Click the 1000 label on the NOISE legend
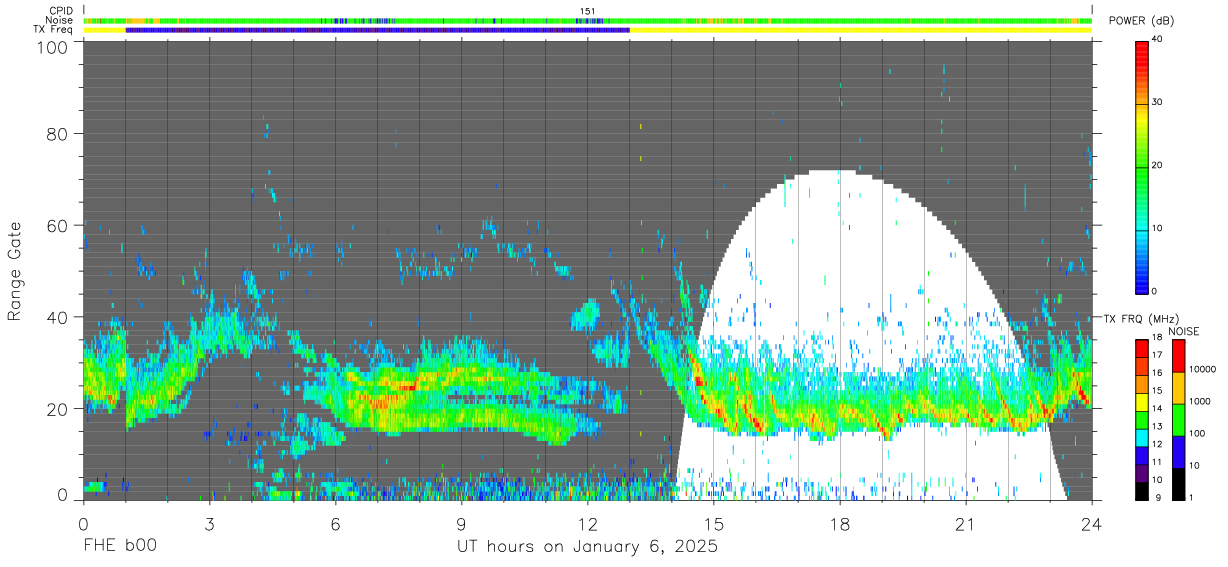 coord(1199,402)
